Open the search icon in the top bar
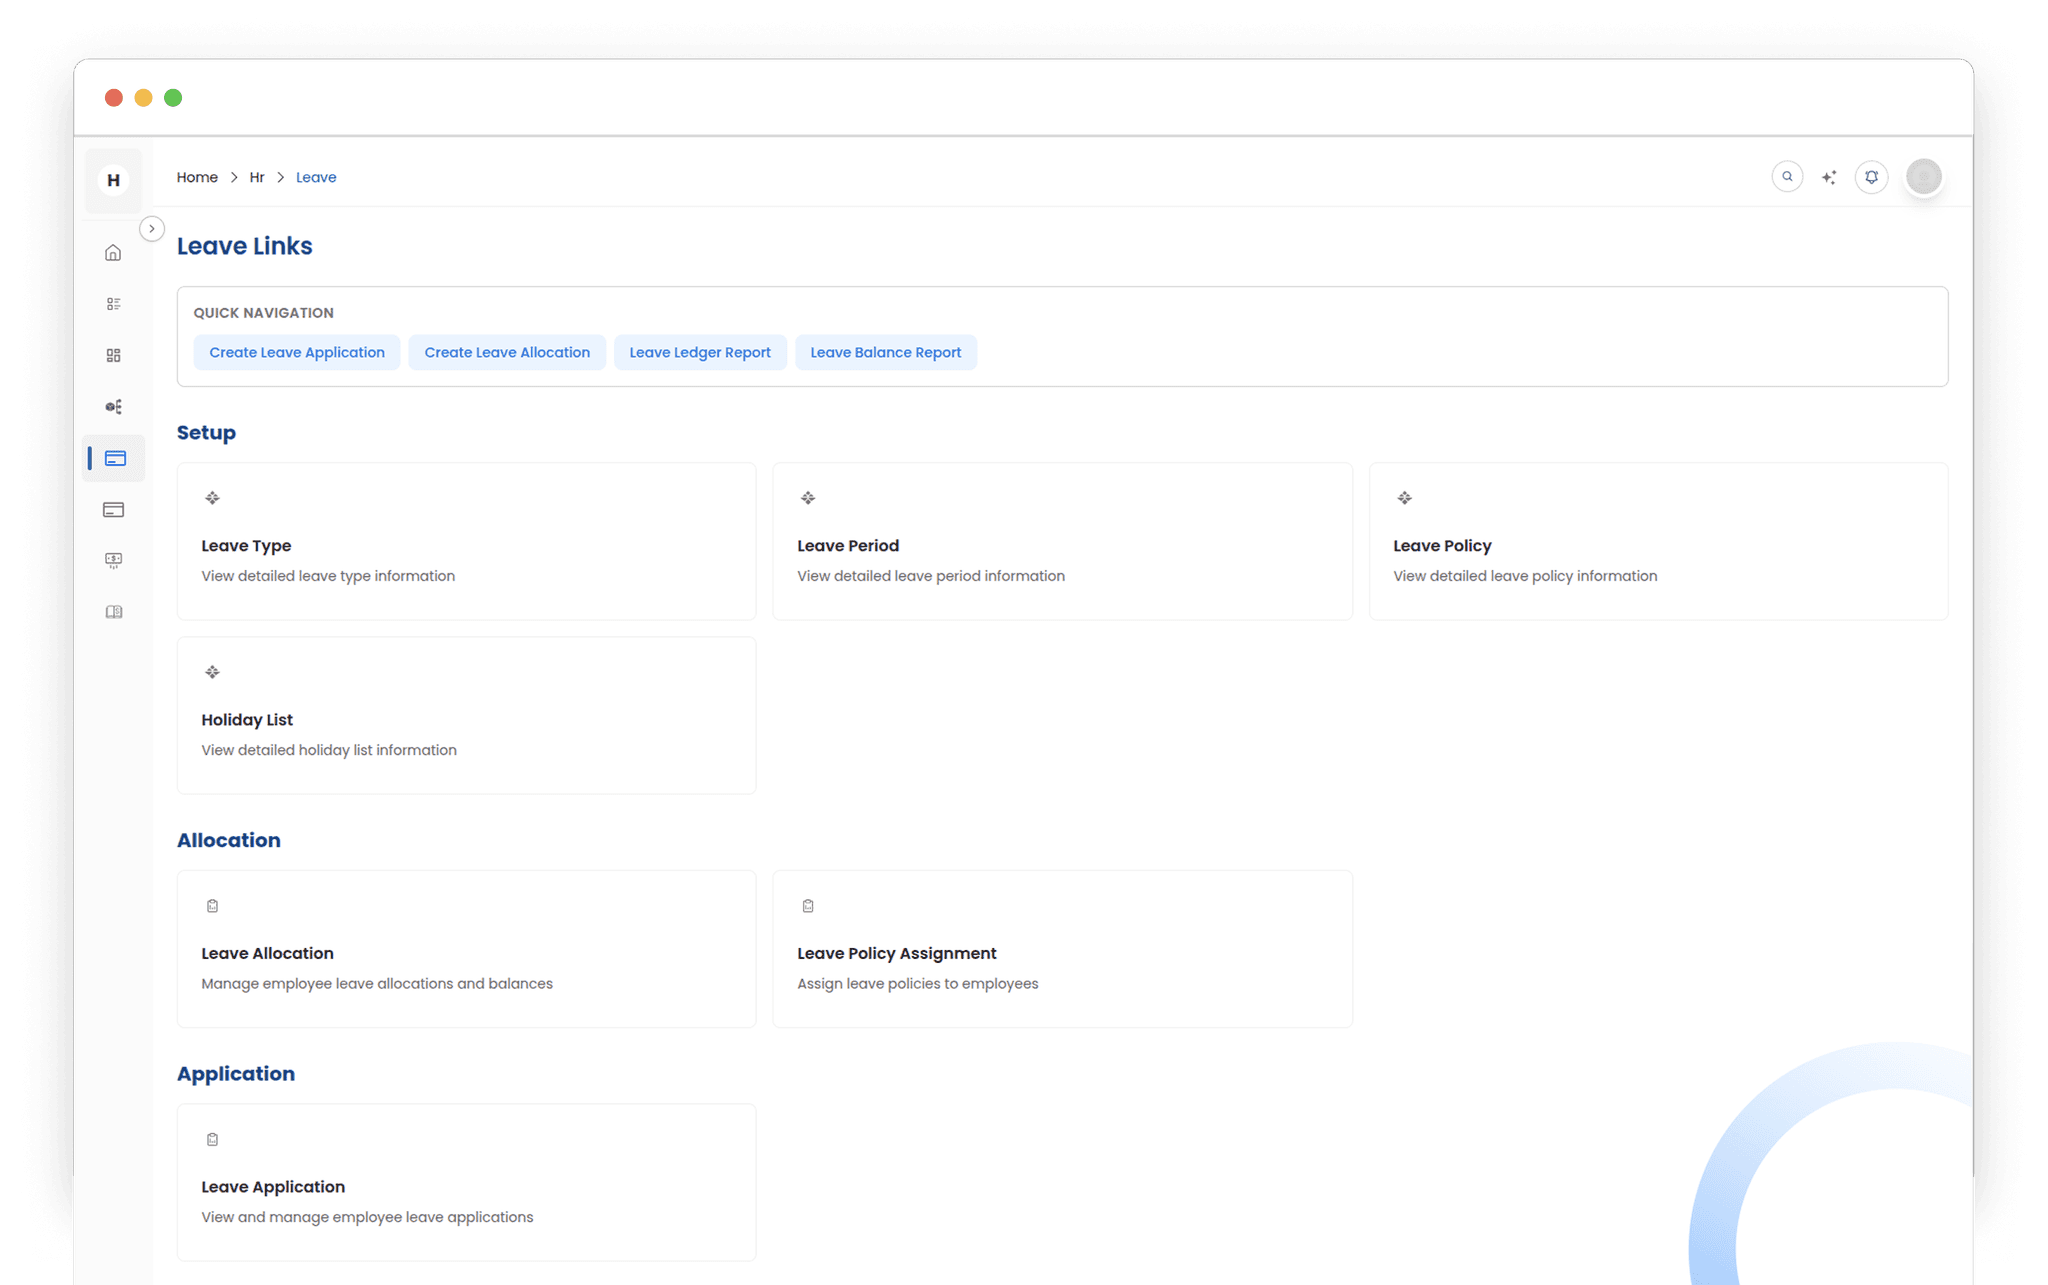This screenshot has width=2048, height=1285. 1787,176
